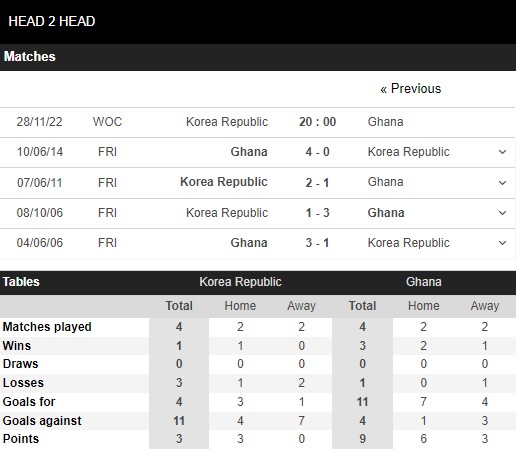Open bold Korea Republic in 07/06/11 row

(x=224, y=182)
